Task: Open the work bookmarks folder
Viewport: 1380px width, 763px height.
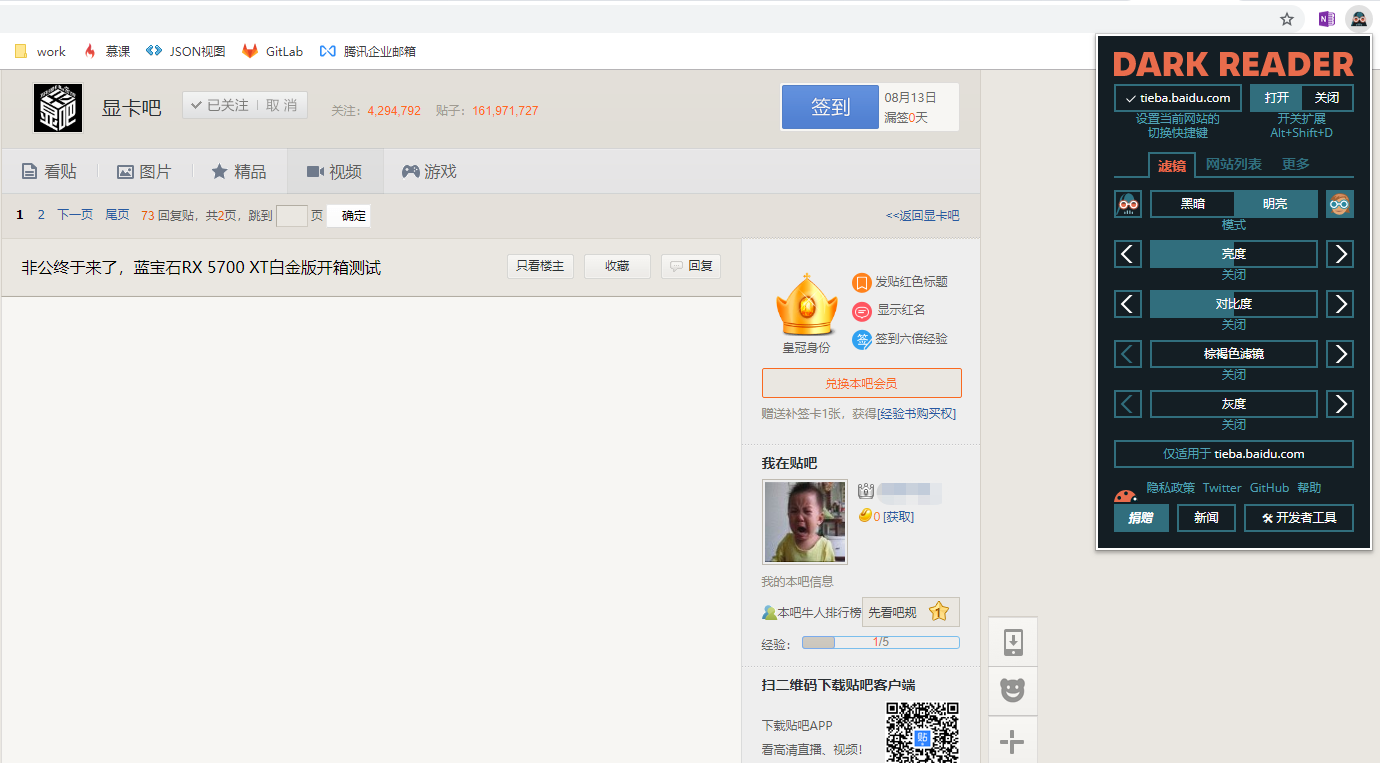Action: (40, 51)
